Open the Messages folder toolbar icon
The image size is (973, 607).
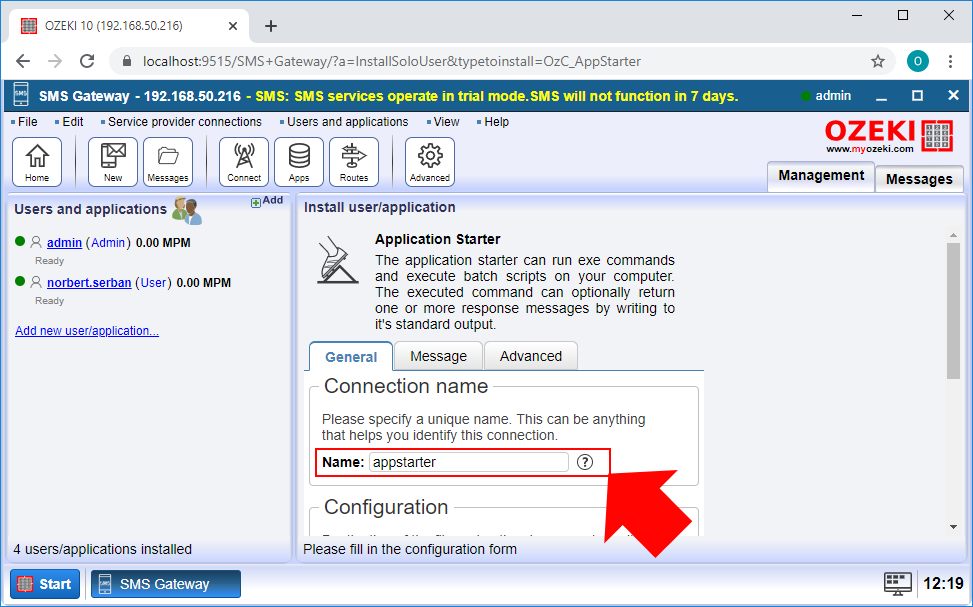coord(168,162)
